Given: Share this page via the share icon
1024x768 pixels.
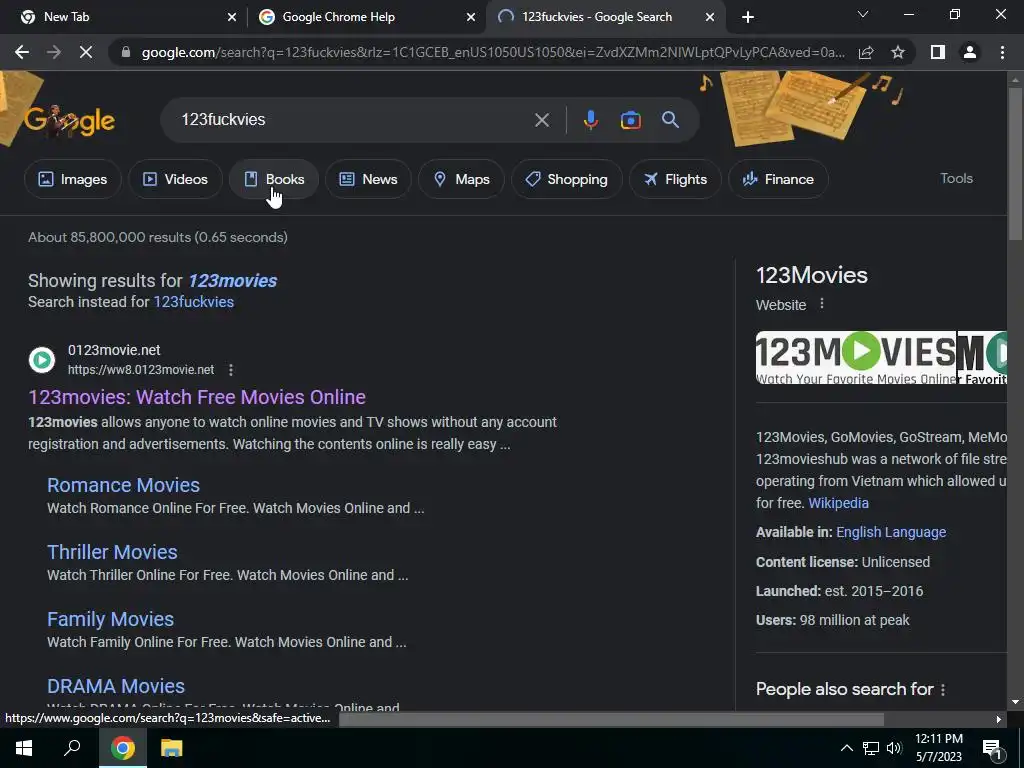Looking at the screenshot, I should [x=866, y=52].
